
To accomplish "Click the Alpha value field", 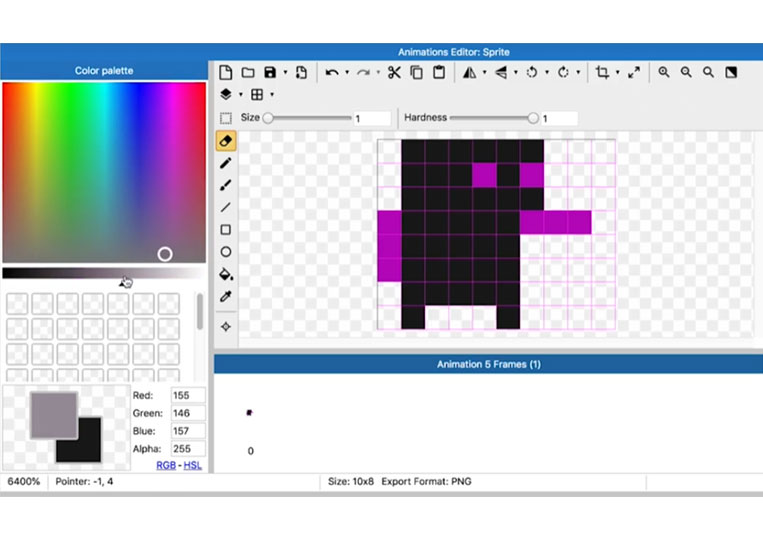I will point(188,449).
